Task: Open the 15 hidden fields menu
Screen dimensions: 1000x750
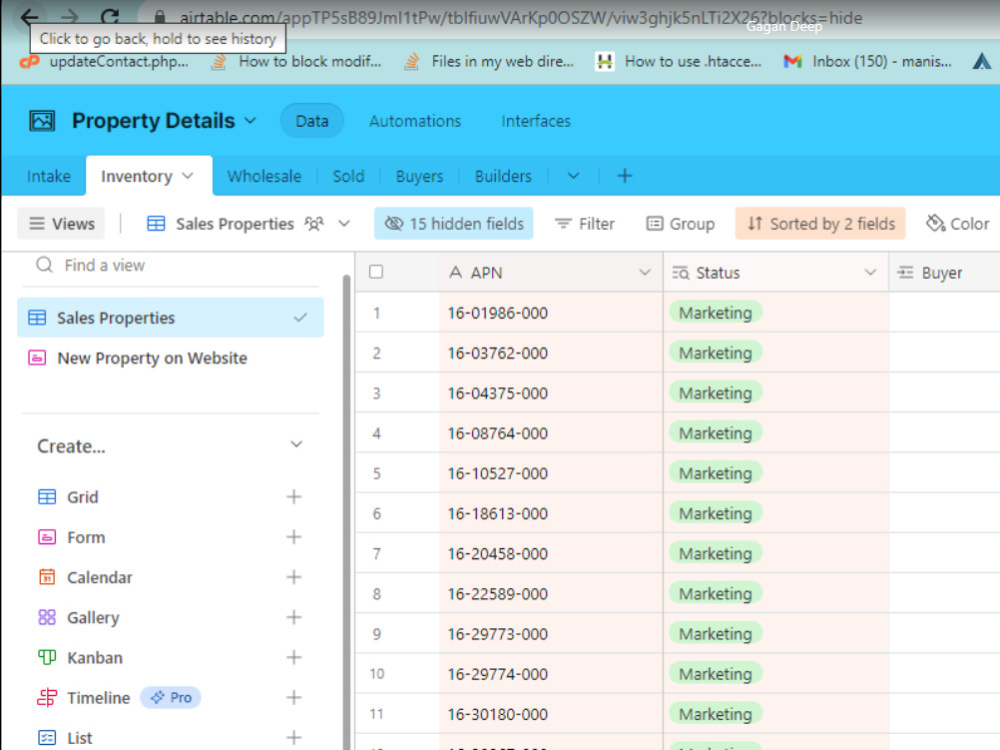Action: pos(453,224)
